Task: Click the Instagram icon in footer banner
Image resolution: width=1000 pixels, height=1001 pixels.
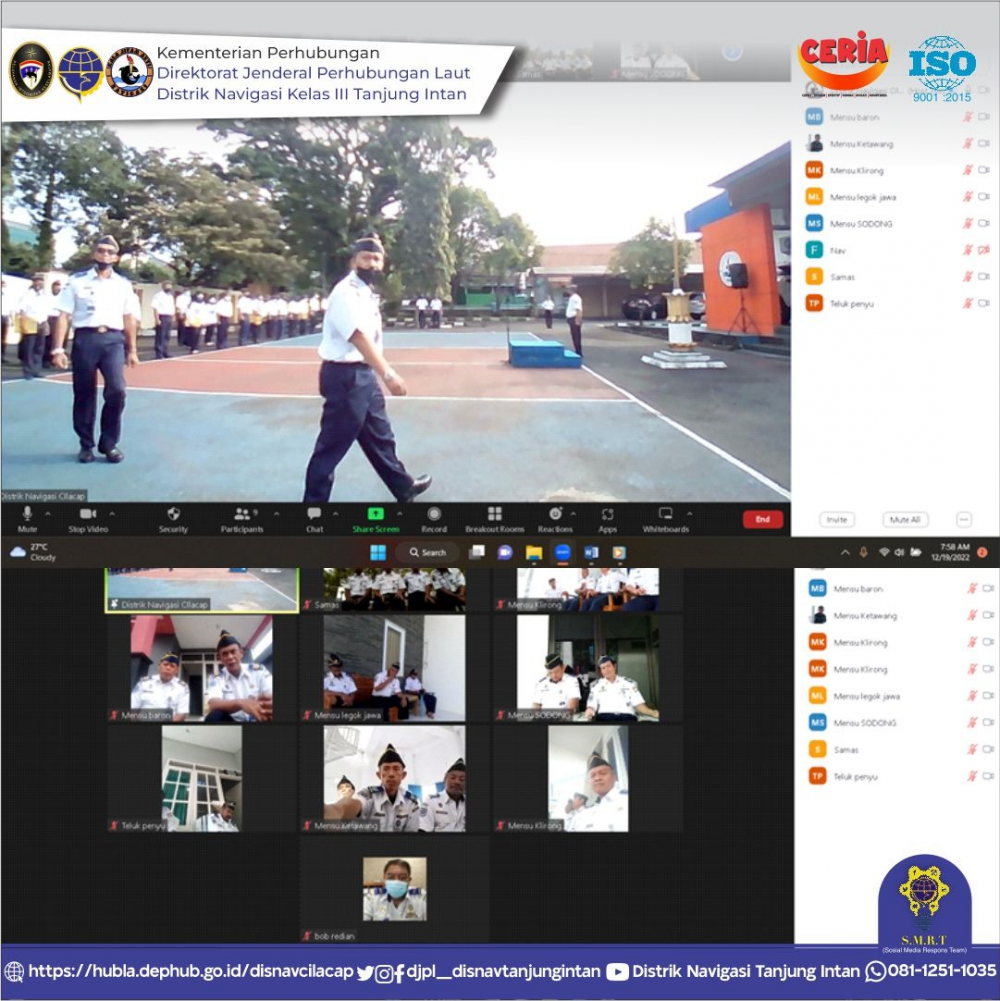Action: click(x=383, y=974)
